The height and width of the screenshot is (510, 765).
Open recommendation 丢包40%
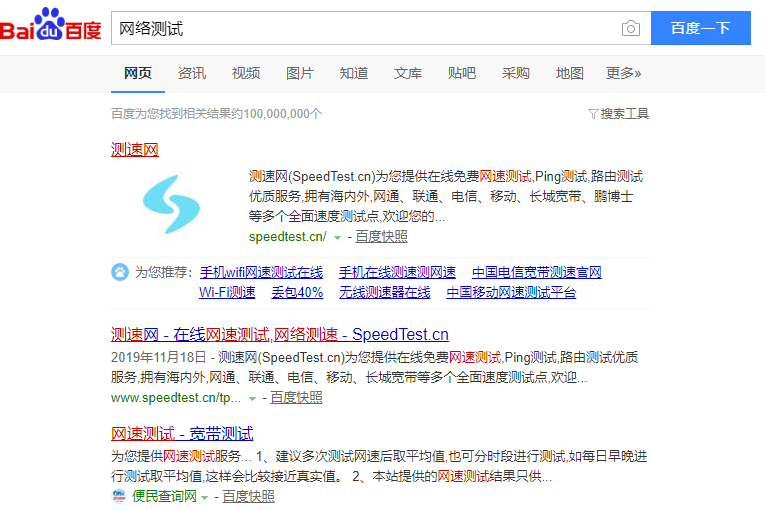pos(297,292)
